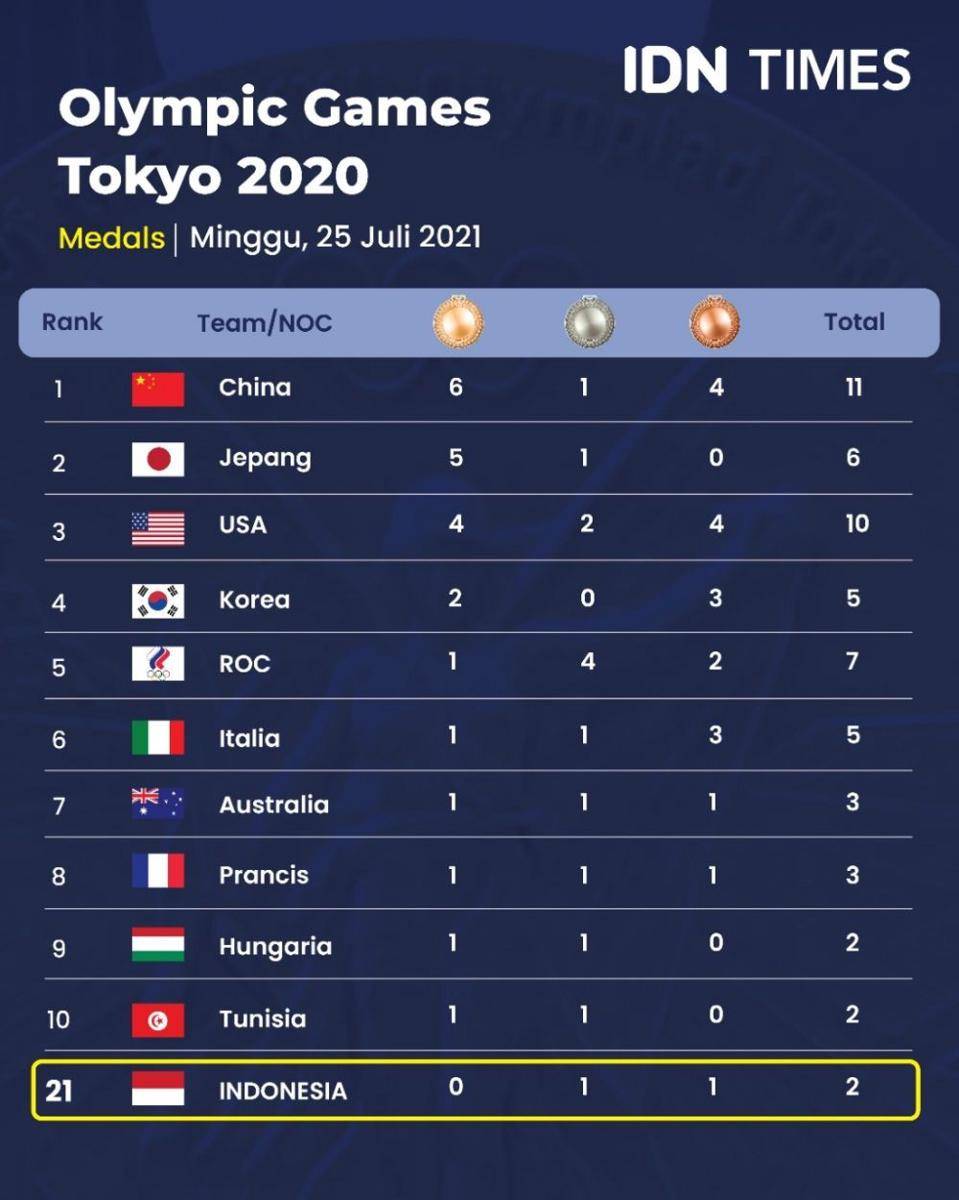Viewport: 959px width, 1200px height.
Task: Click the USA flag icon
Action: point(158,528)
